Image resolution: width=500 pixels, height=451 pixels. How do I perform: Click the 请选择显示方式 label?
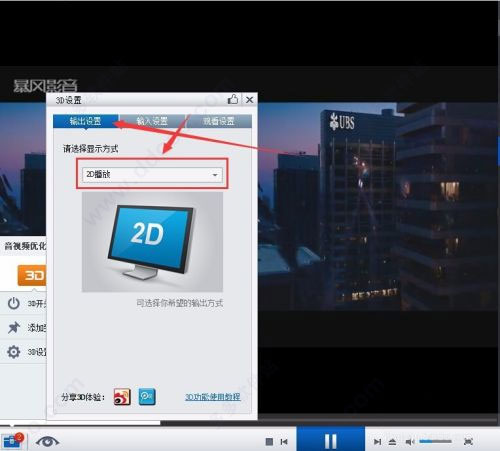(91, 149)
